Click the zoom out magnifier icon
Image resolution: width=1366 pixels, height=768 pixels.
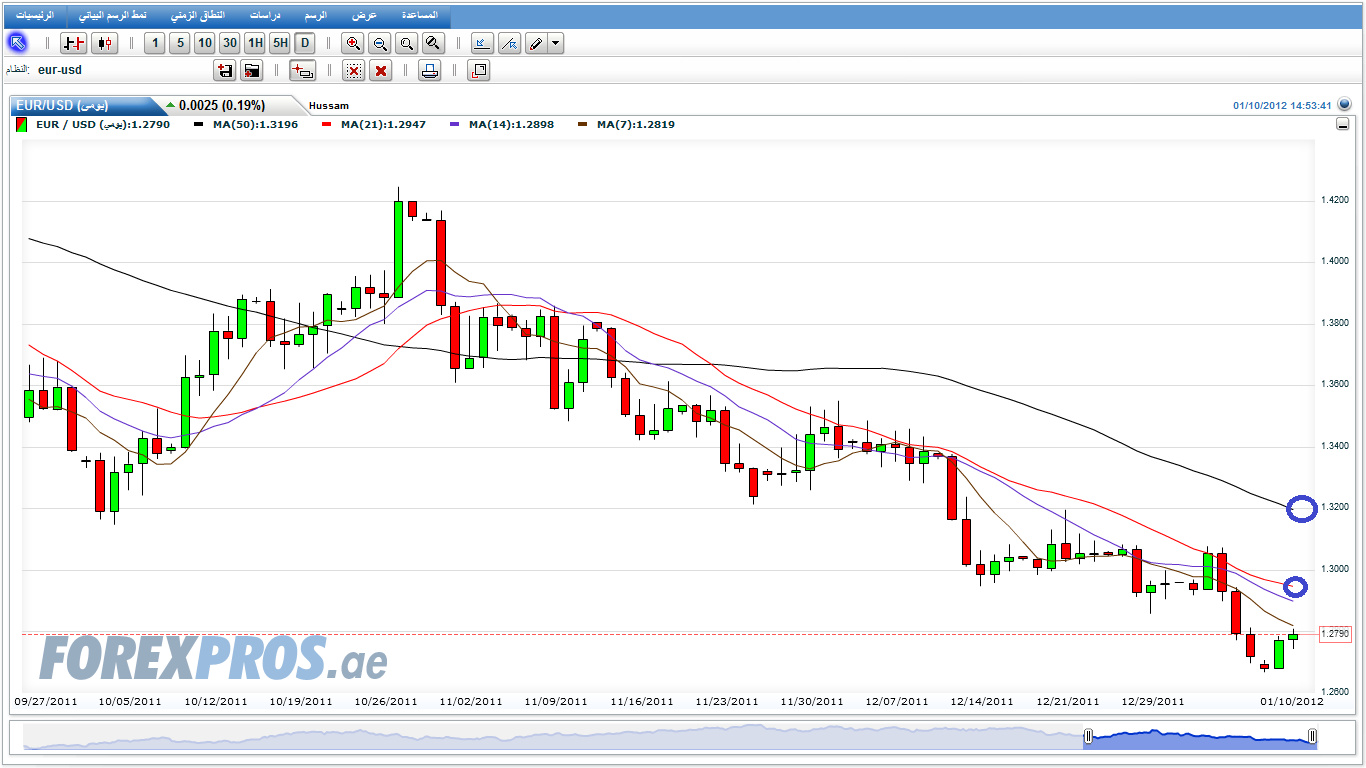coord(379,43)
